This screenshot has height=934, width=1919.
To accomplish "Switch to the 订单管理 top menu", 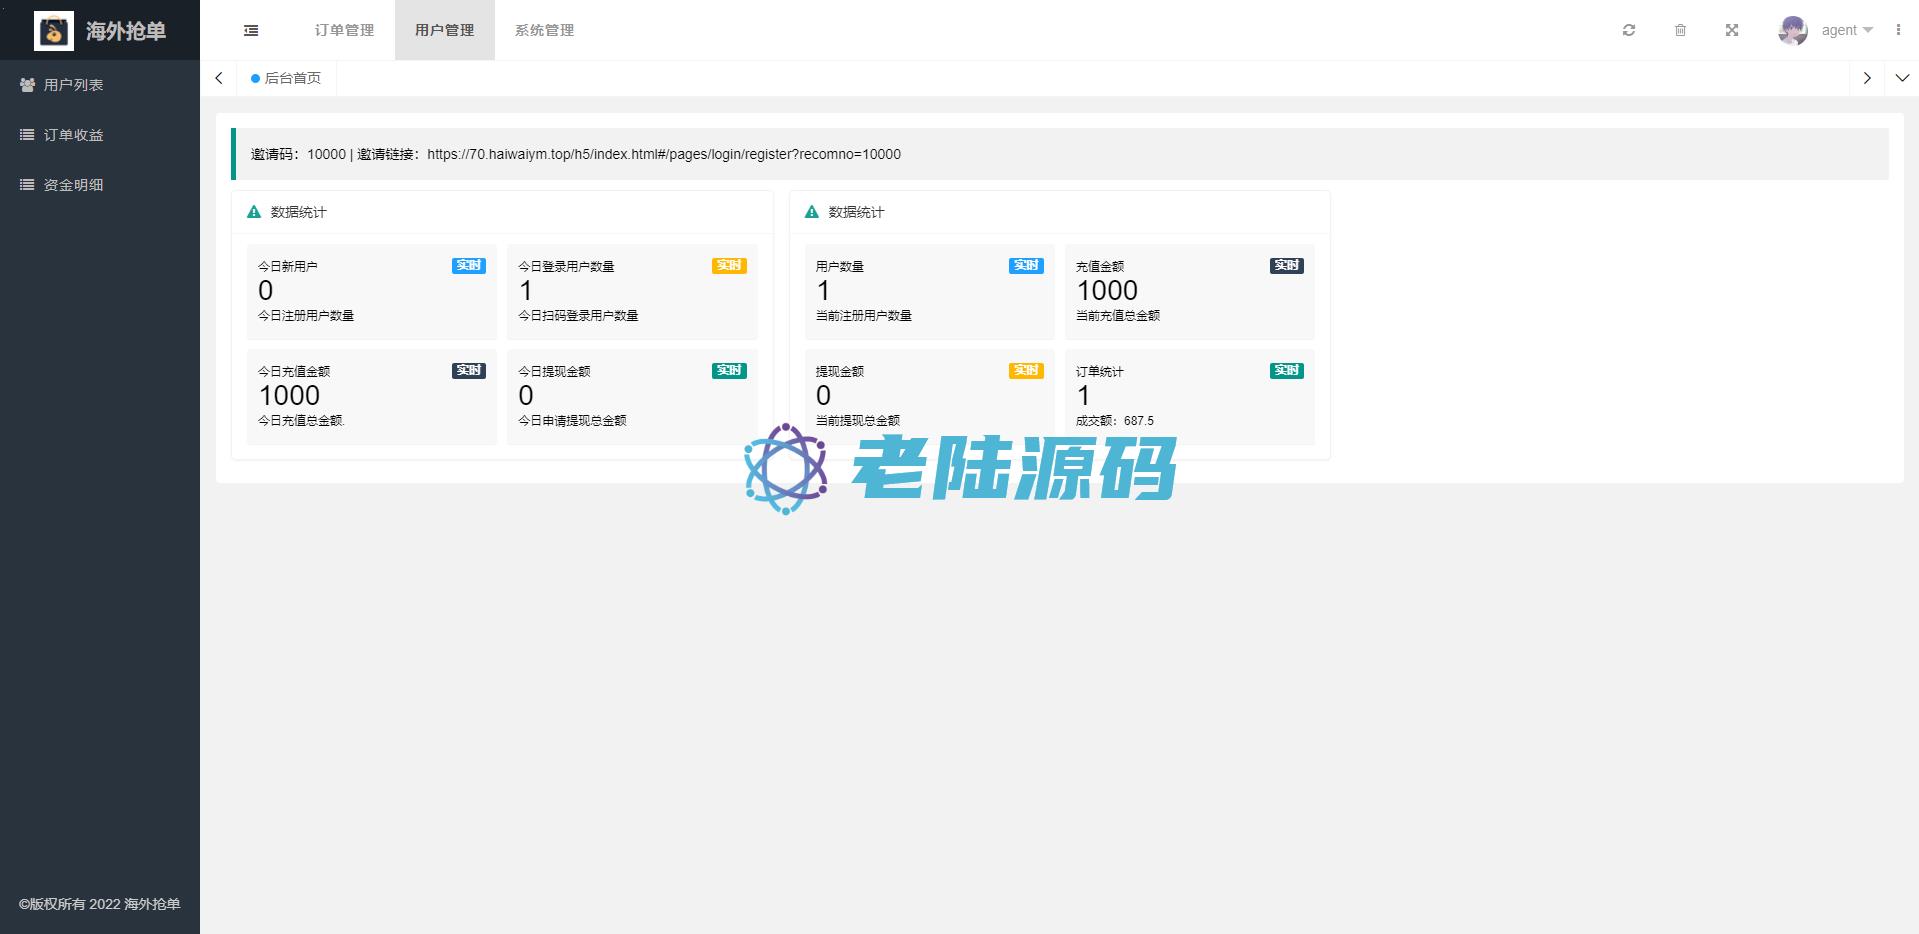I will tap(344, 30).
